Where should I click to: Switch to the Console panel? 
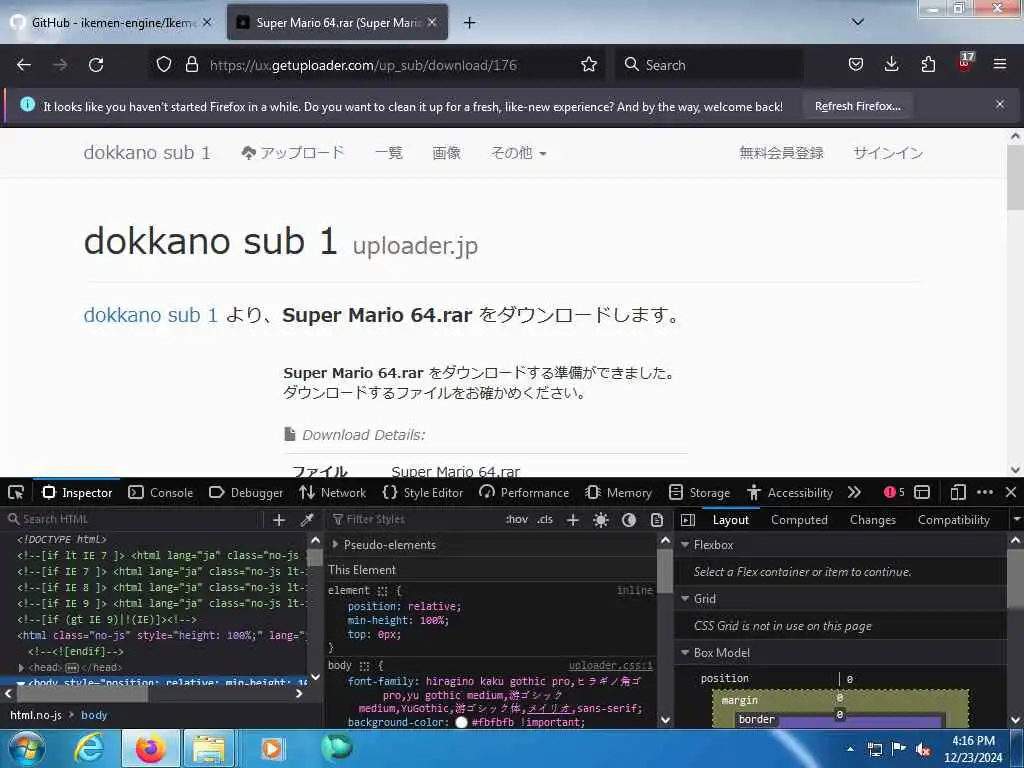point(161,492)
